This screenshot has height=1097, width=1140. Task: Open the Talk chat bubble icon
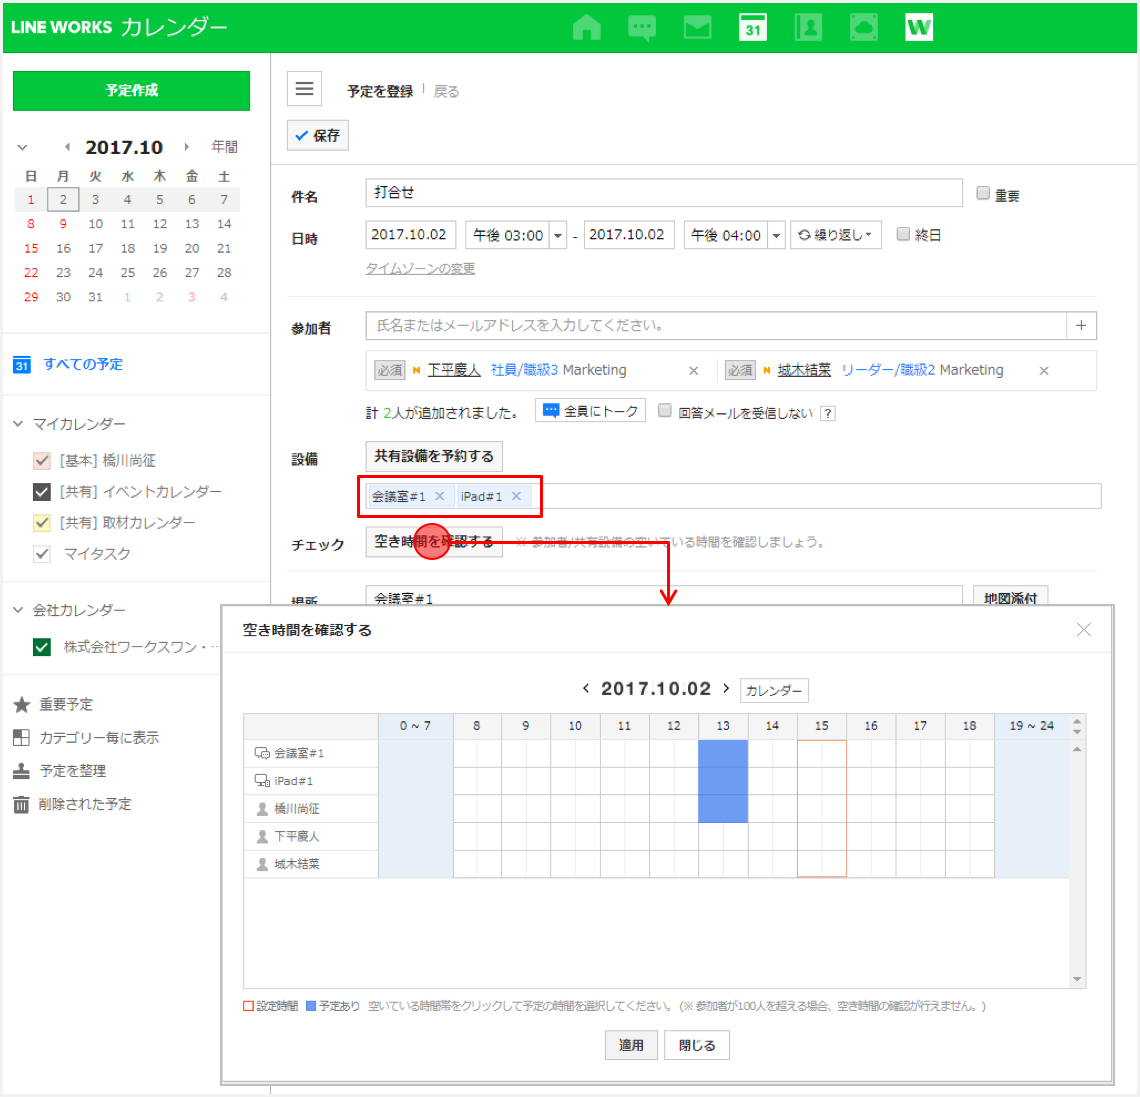(x=642, y=27)
